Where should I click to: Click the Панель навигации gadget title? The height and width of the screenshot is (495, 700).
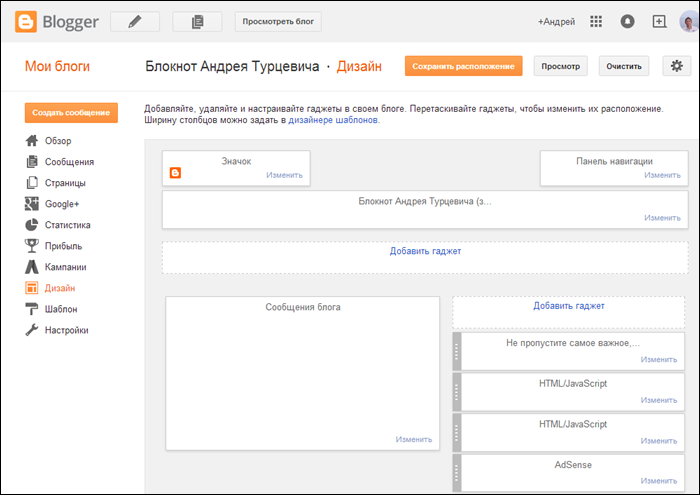pyautogui.click(x=614, y=161)
